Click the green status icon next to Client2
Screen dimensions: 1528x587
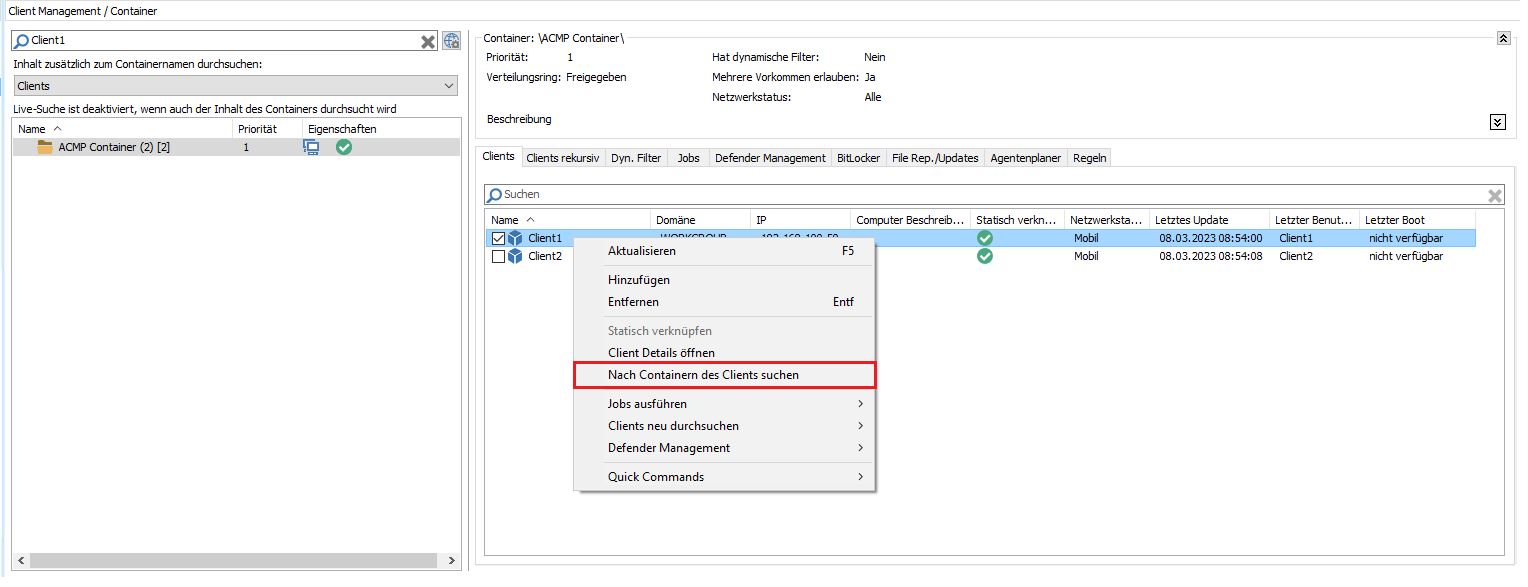985,256
